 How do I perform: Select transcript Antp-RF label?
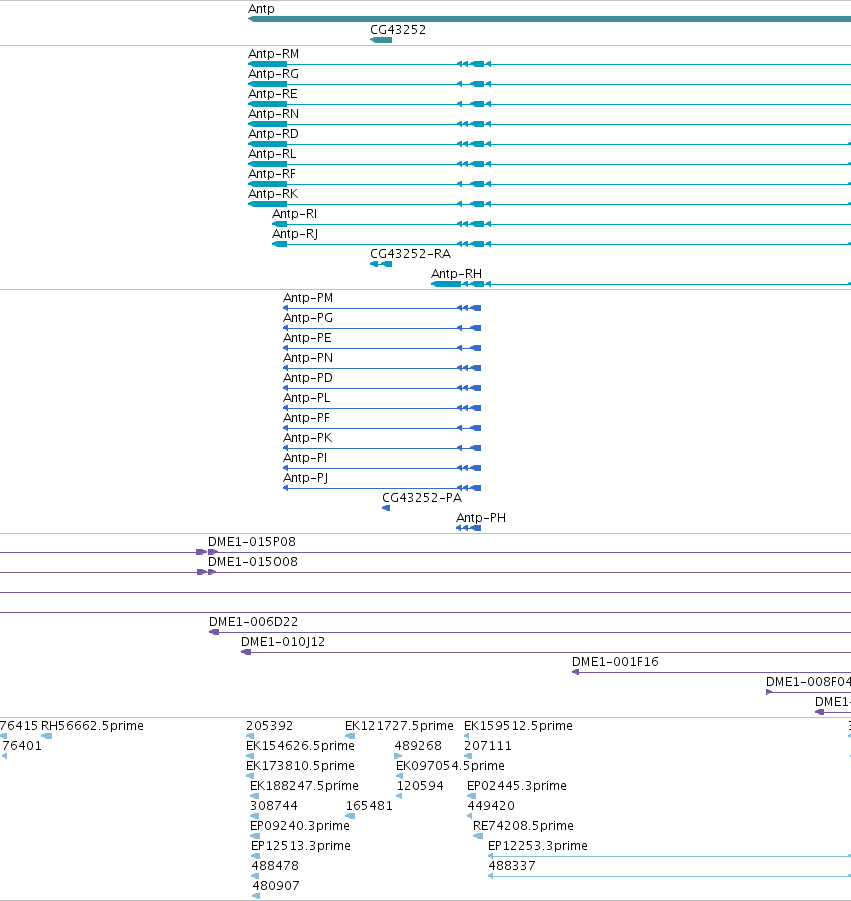[271, 174]
